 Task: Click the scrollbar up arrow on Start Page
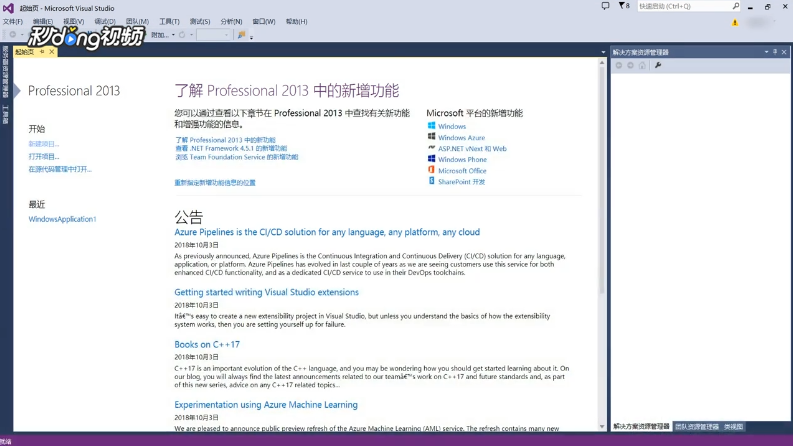point(602,63)
